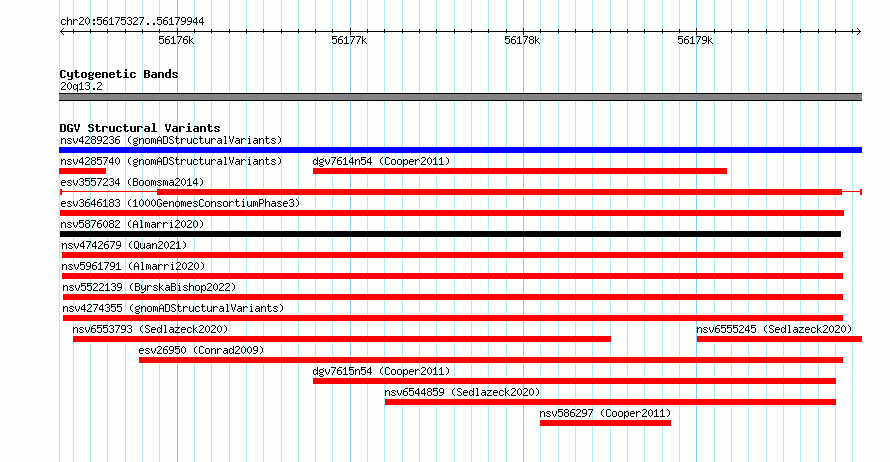Select the nsv6555245 red bar
The height and width of the screenshot is (462, 890).
click(779, 339)
